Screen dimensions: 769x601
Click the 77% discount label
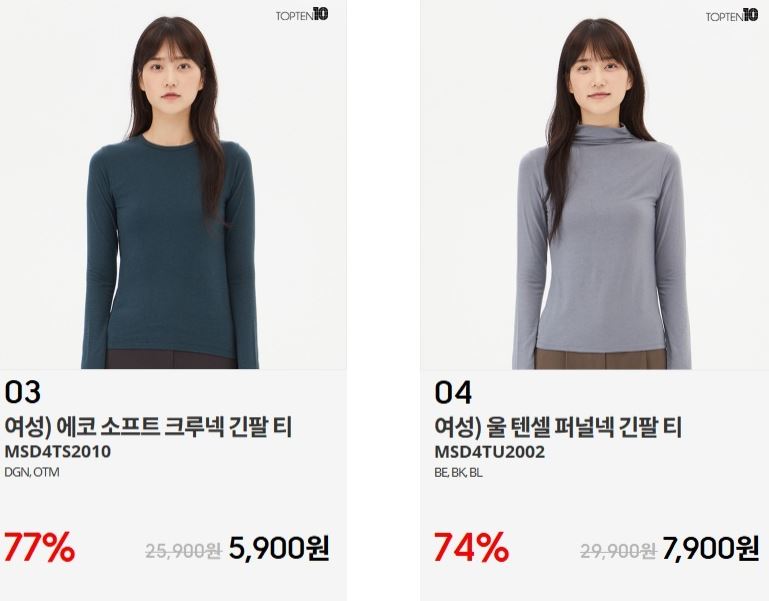39,547
